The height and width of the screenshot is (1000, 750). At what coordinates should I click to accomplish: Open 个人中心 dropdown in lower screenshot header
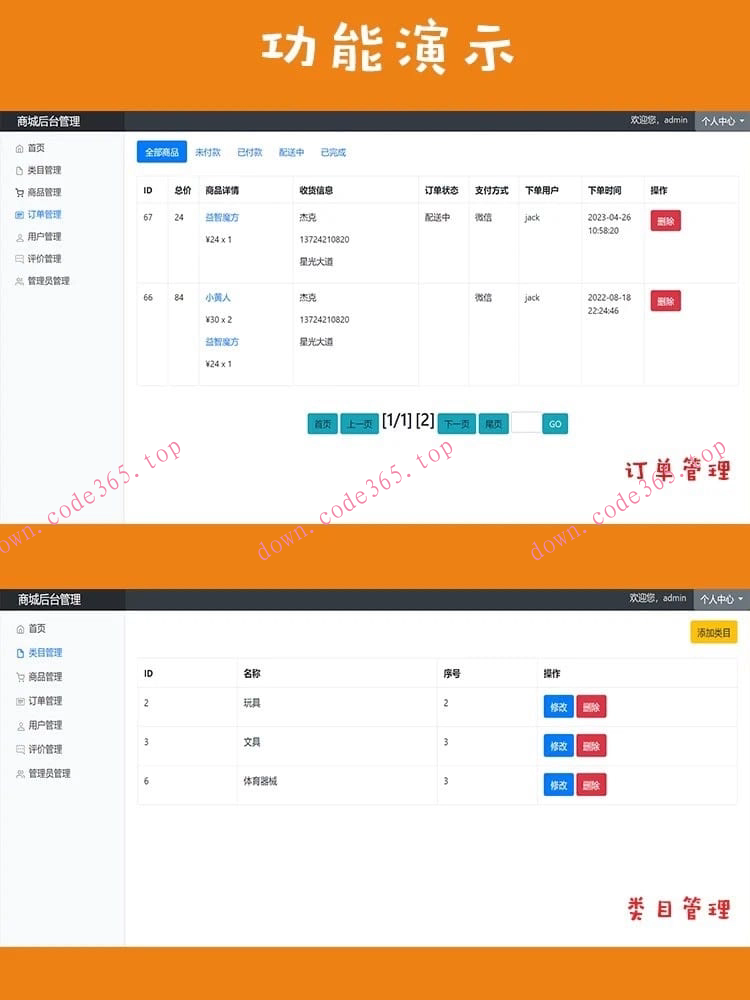click(x=721, y=599)
